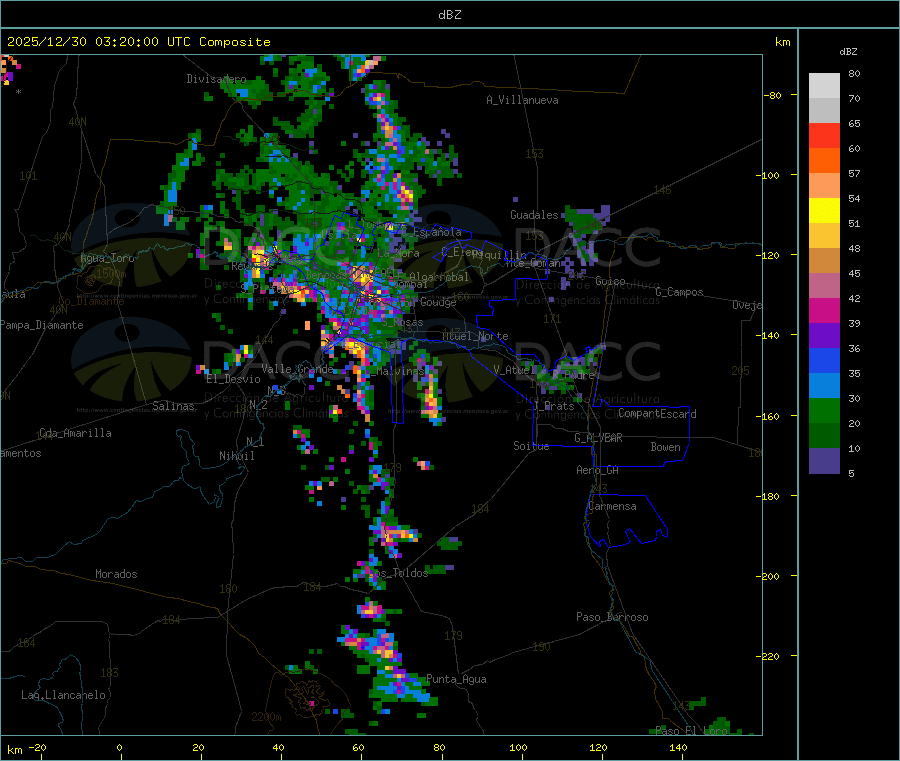Click the Agua_Toro place label
The height and width of the screenshot is (761, 900).
[107, 258]
